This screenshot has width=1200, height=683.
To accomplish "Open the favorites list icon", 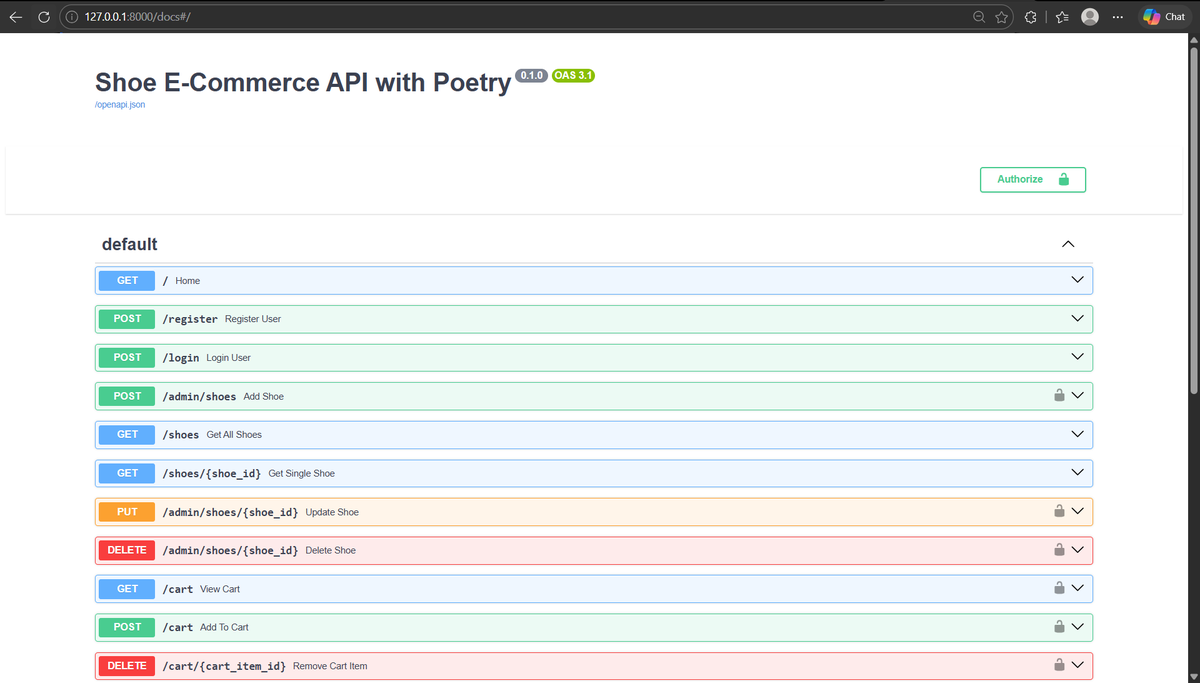I will point(1062,17).
